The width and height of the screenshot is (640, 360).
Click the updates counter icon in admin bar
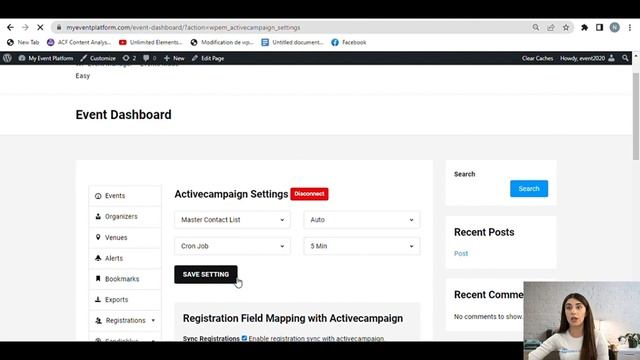click(129, 58)
